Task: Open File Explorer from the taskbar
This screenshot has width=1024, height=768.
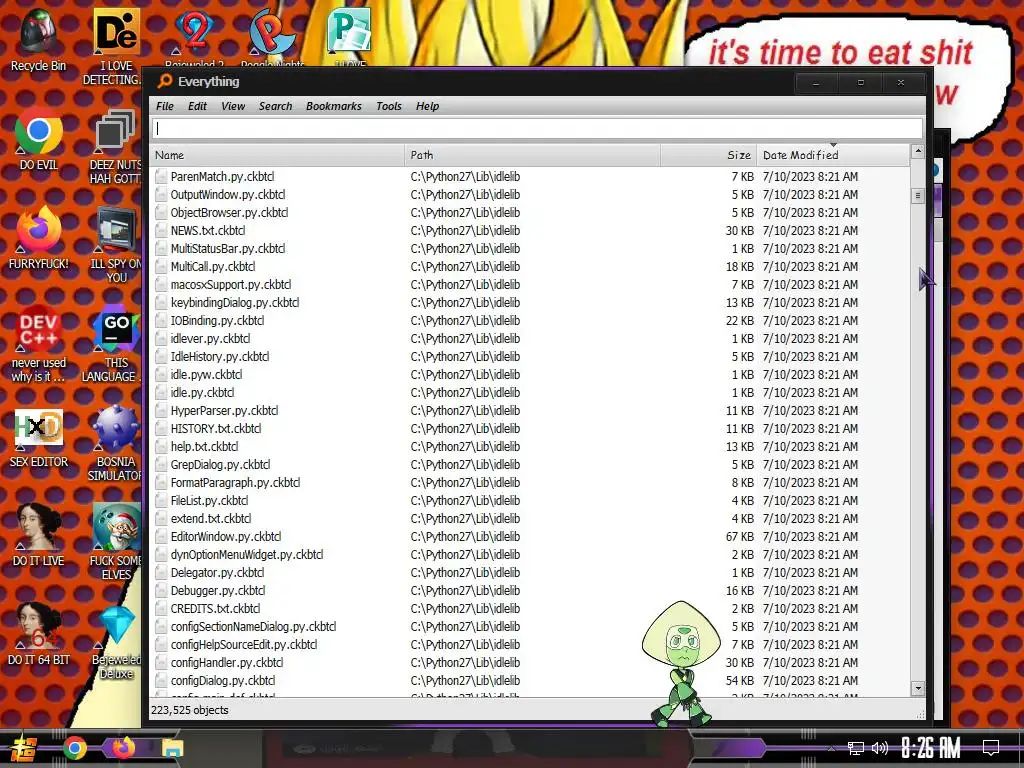Action: (172, 748)
